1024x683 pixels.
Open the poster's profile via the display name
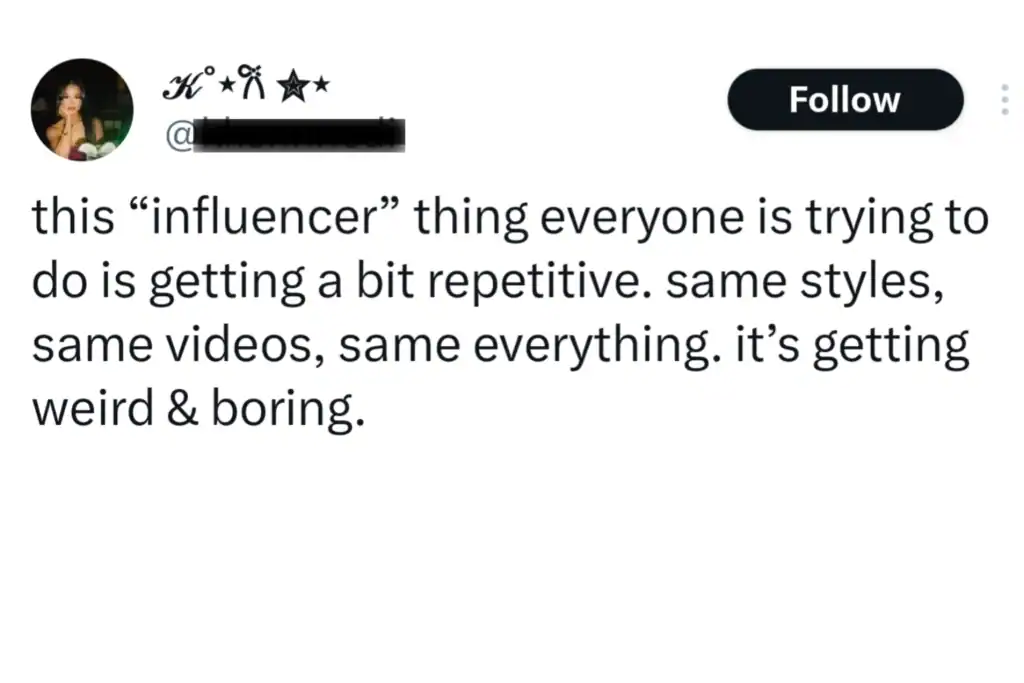(245, 85)
